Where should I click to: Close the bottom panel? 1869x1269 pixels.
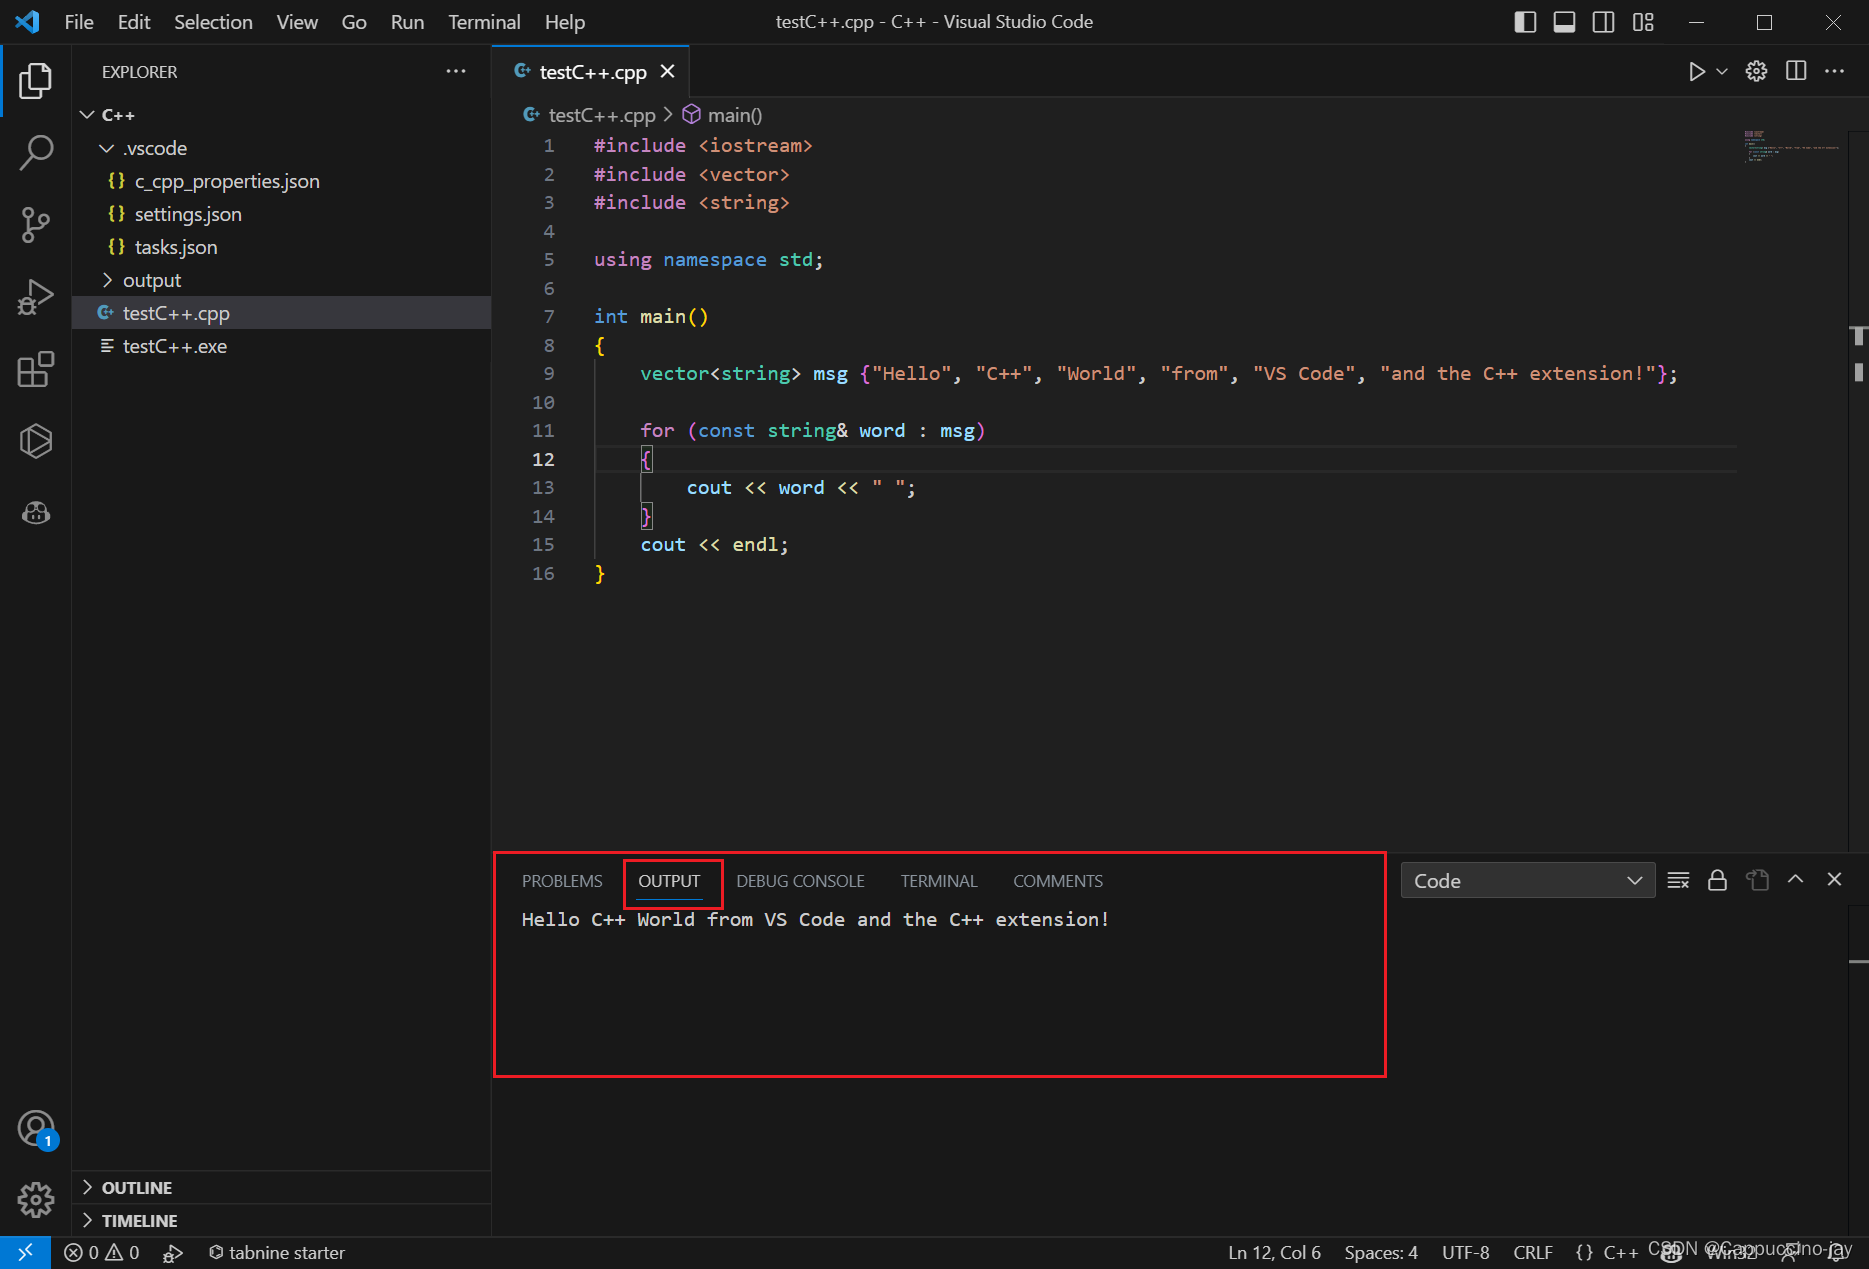1834,879
